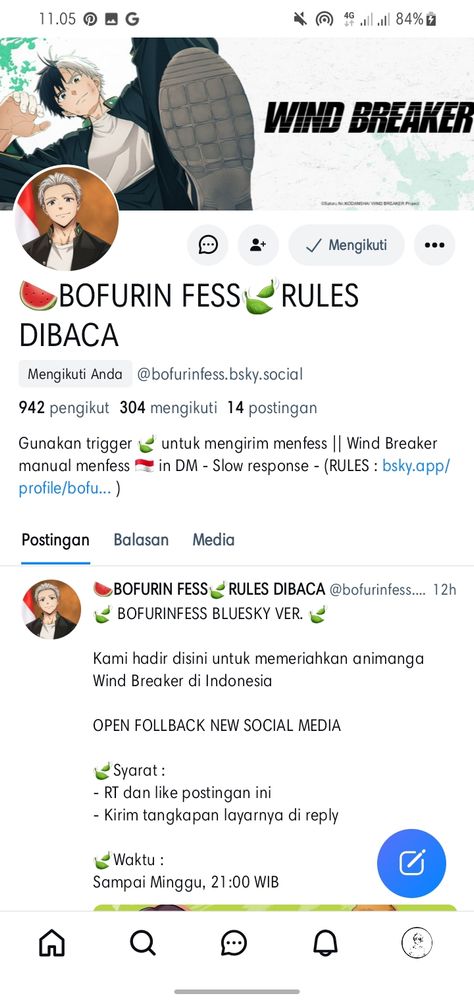The height and width of the screenshot is (1000, 474).
Task: Open the three-dots profile options menu
Action: tap(434, 245)
